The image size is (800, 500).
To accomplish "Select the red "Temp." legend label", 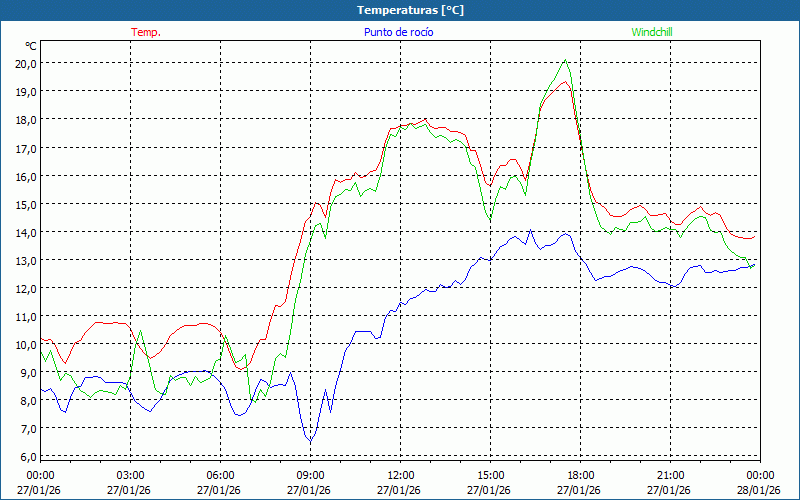I will pos(146,32).
